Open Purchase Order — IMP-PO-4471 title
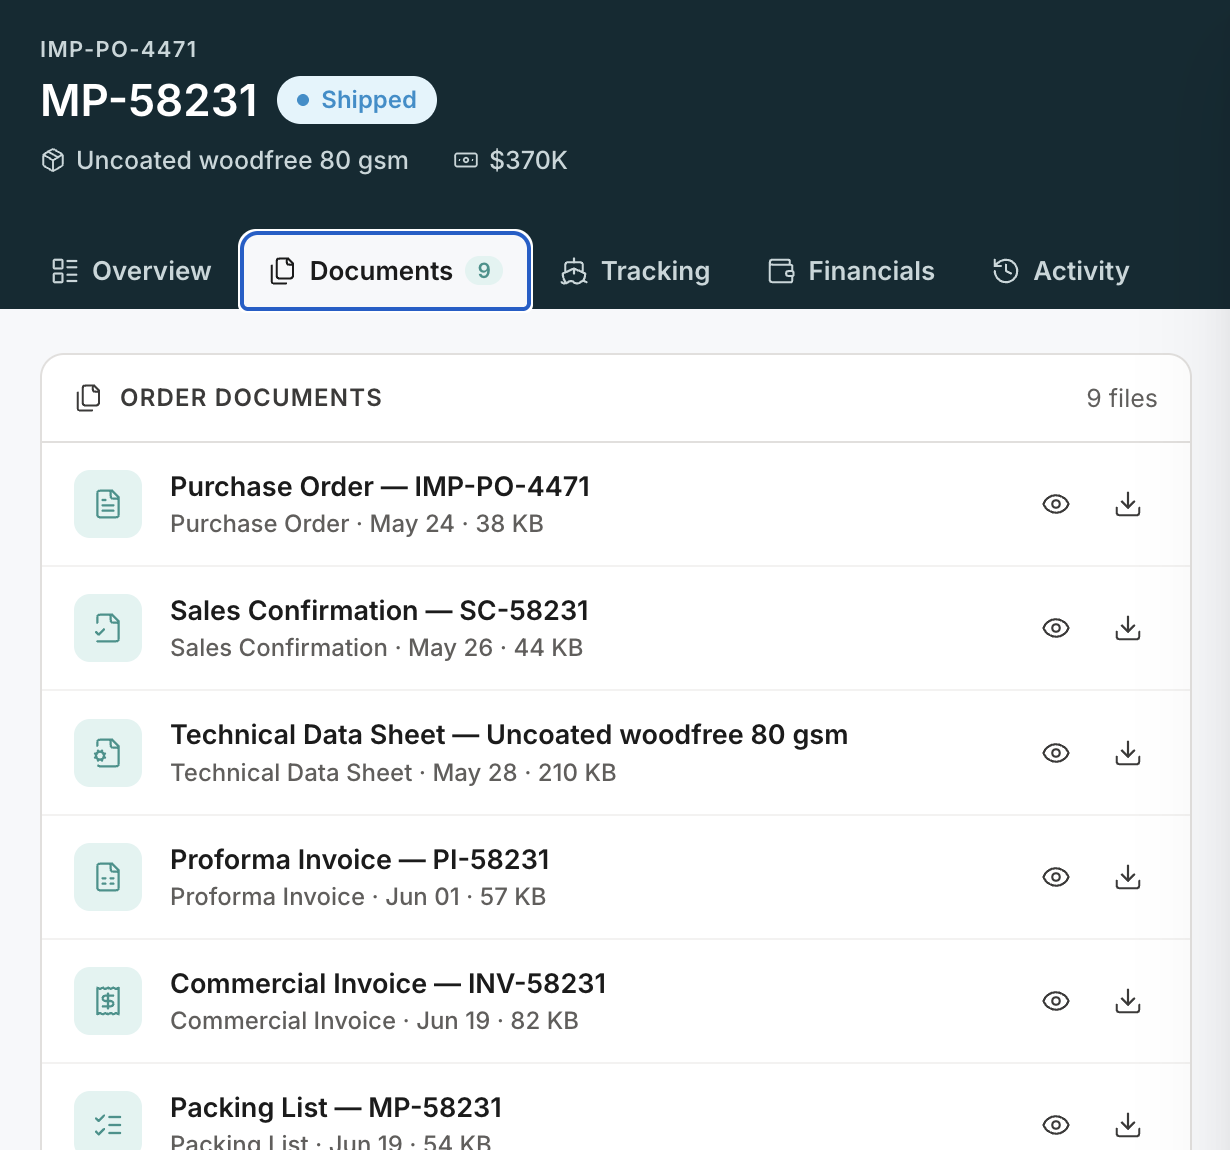The width and height of the screenshot is (1230, 1150). click(380, 486)
